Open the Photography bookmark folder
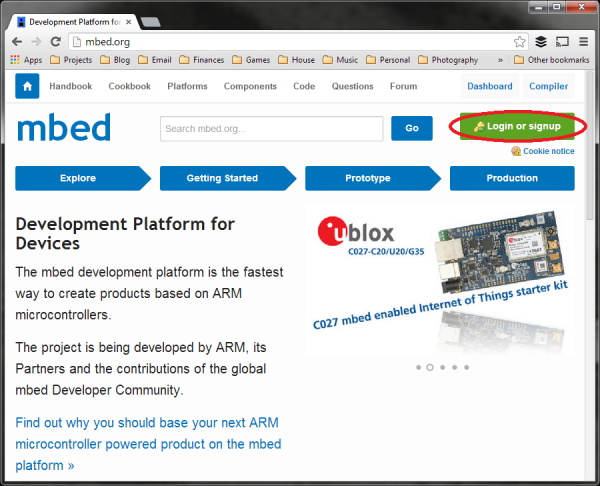Screen dimensions: 600x486 click(448, 60)
